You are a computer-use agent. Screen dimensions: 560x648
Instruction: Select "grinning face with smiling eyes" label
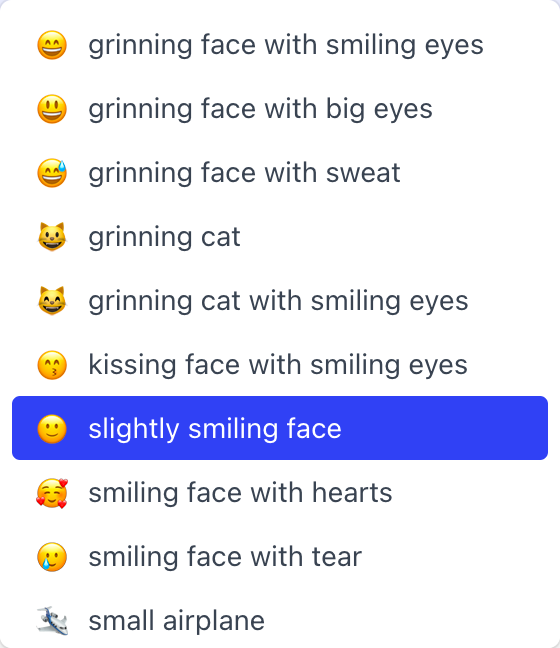[x=286, y=45]
